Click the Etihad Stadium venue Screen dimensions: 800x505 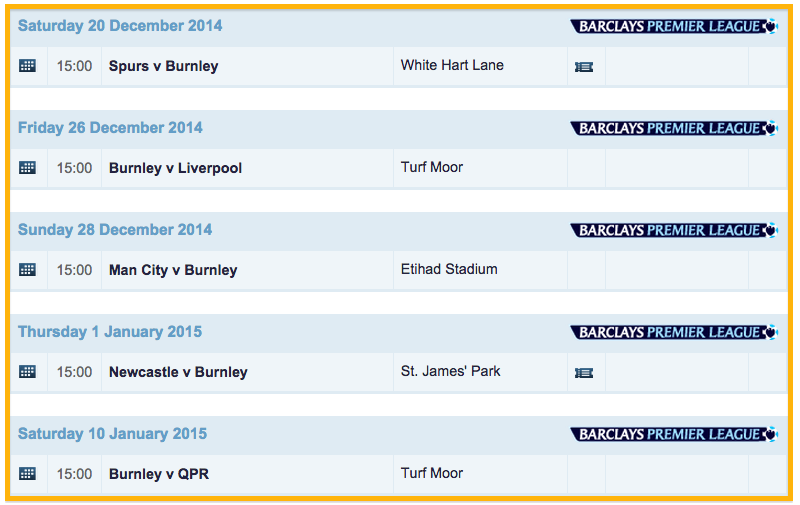click(449, 269)
